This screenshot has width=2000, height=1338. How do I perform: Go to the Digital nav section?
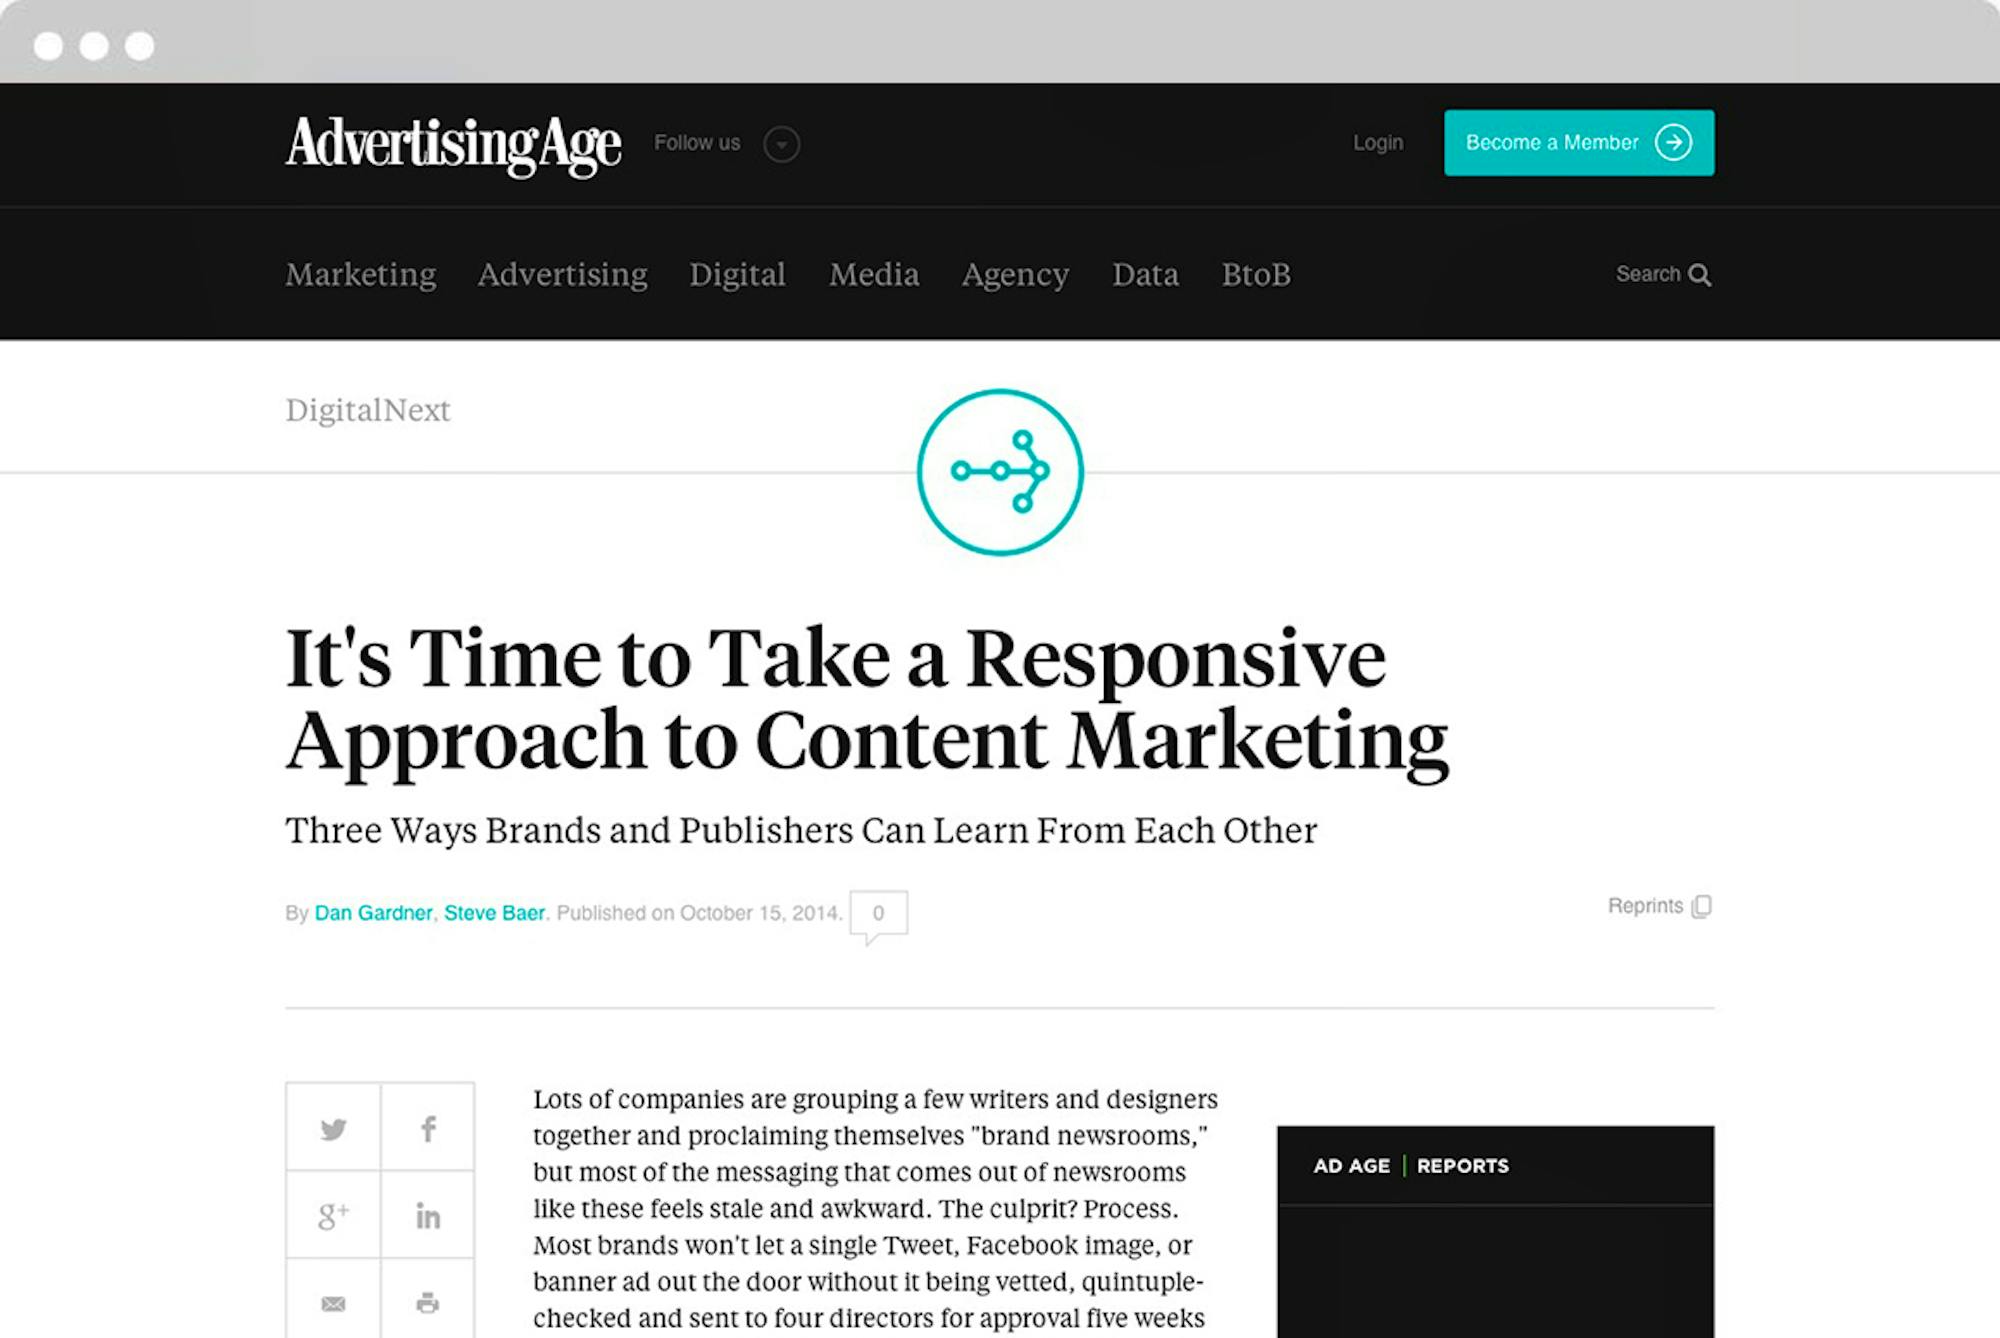737,274
